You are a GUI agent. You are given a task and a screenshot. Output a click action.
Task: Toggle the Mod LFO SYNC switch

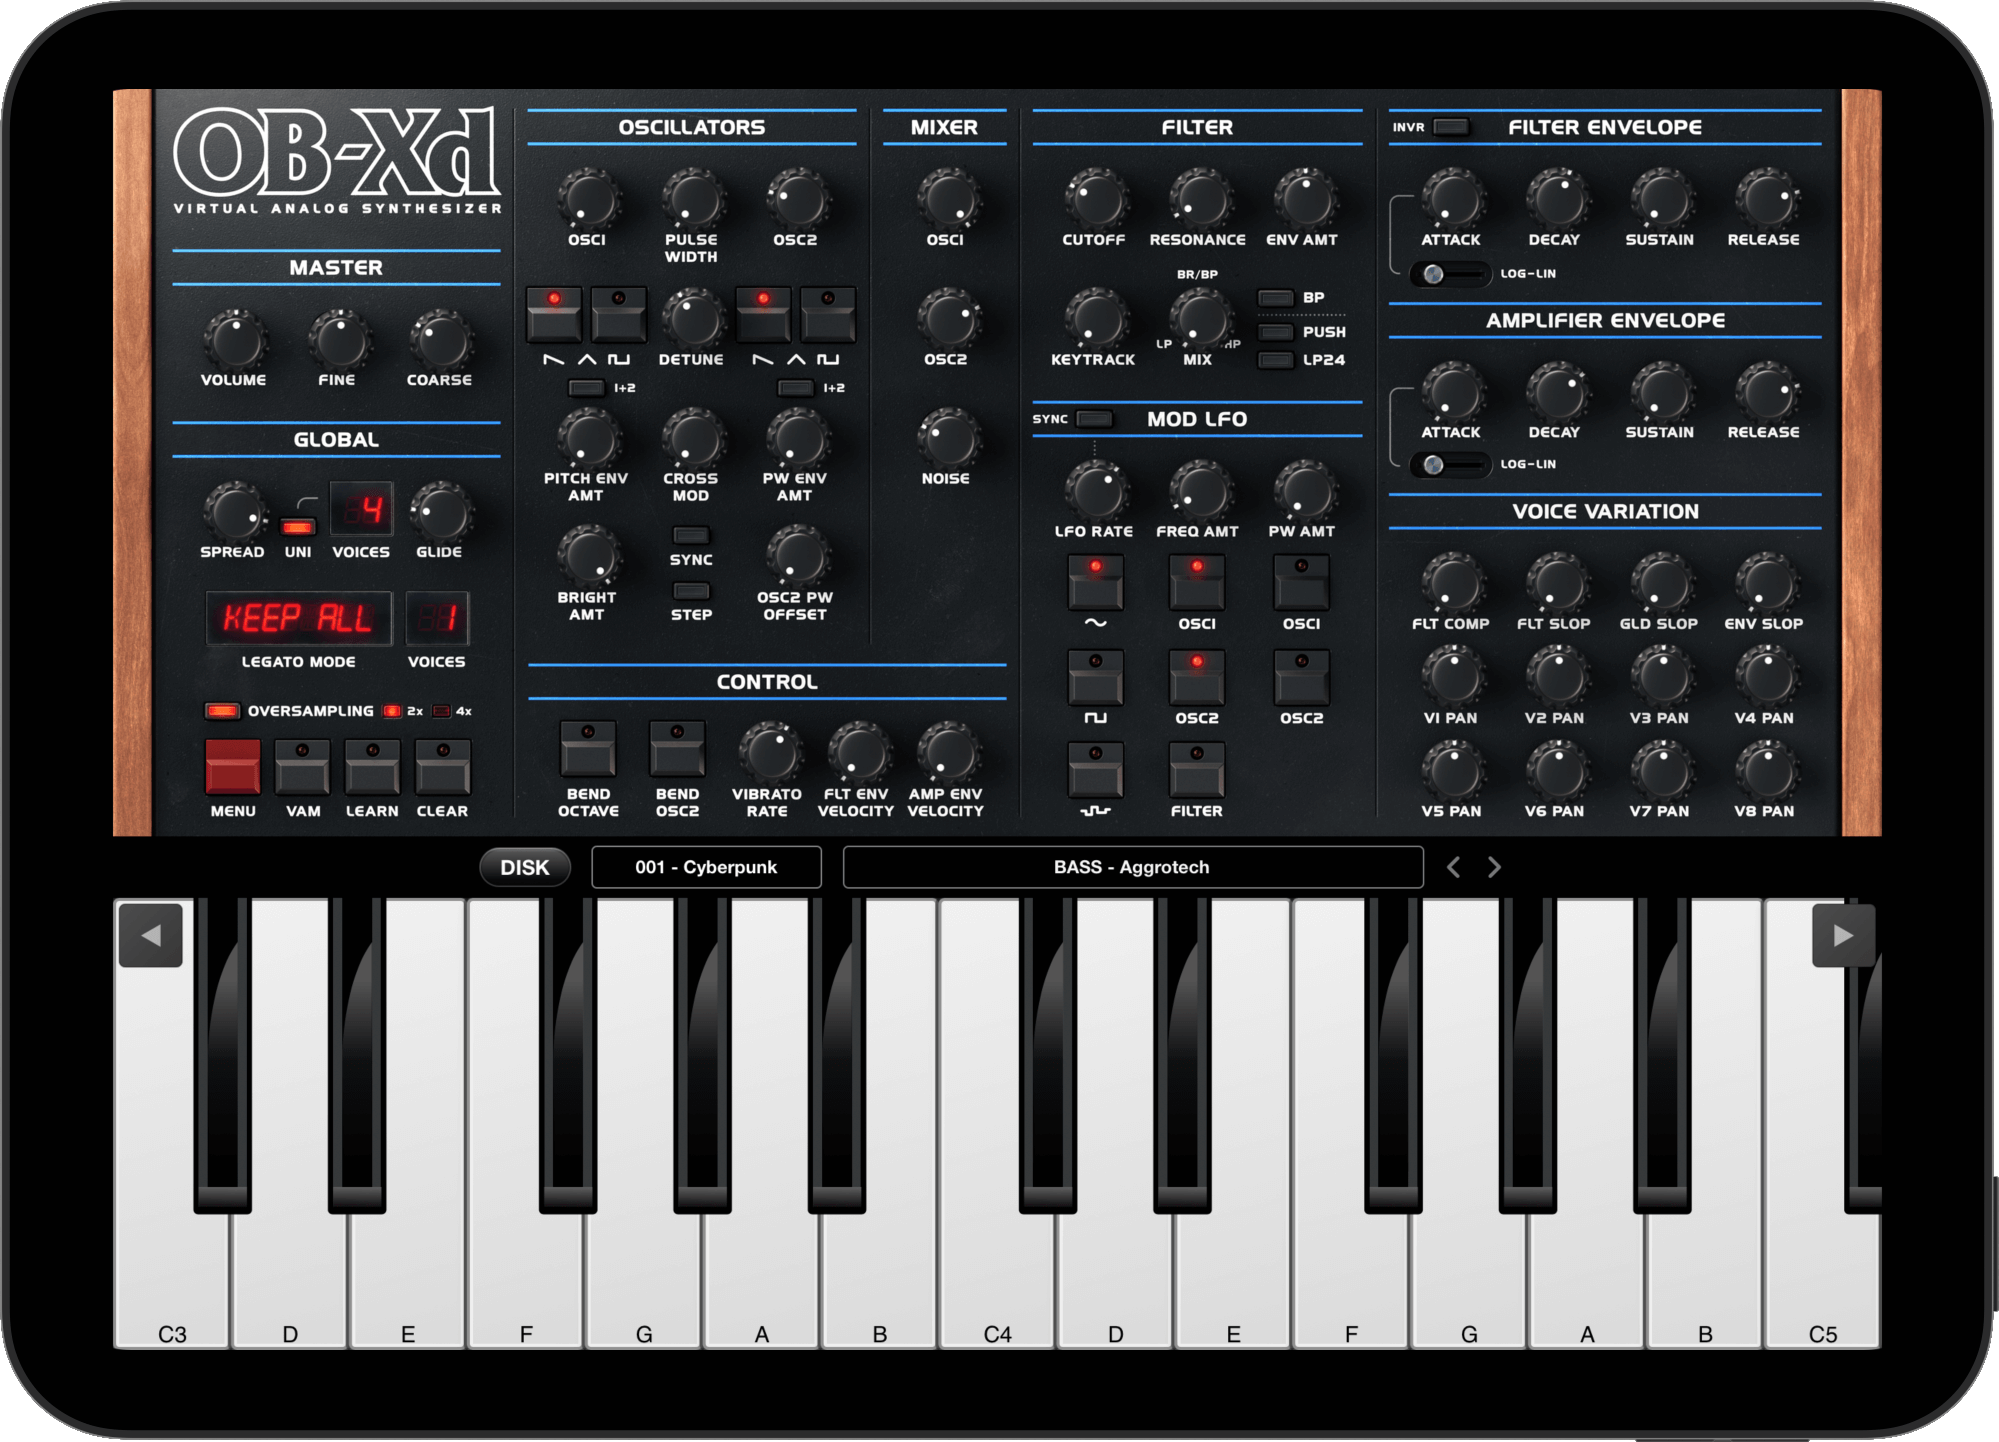tap(1095, 419)
